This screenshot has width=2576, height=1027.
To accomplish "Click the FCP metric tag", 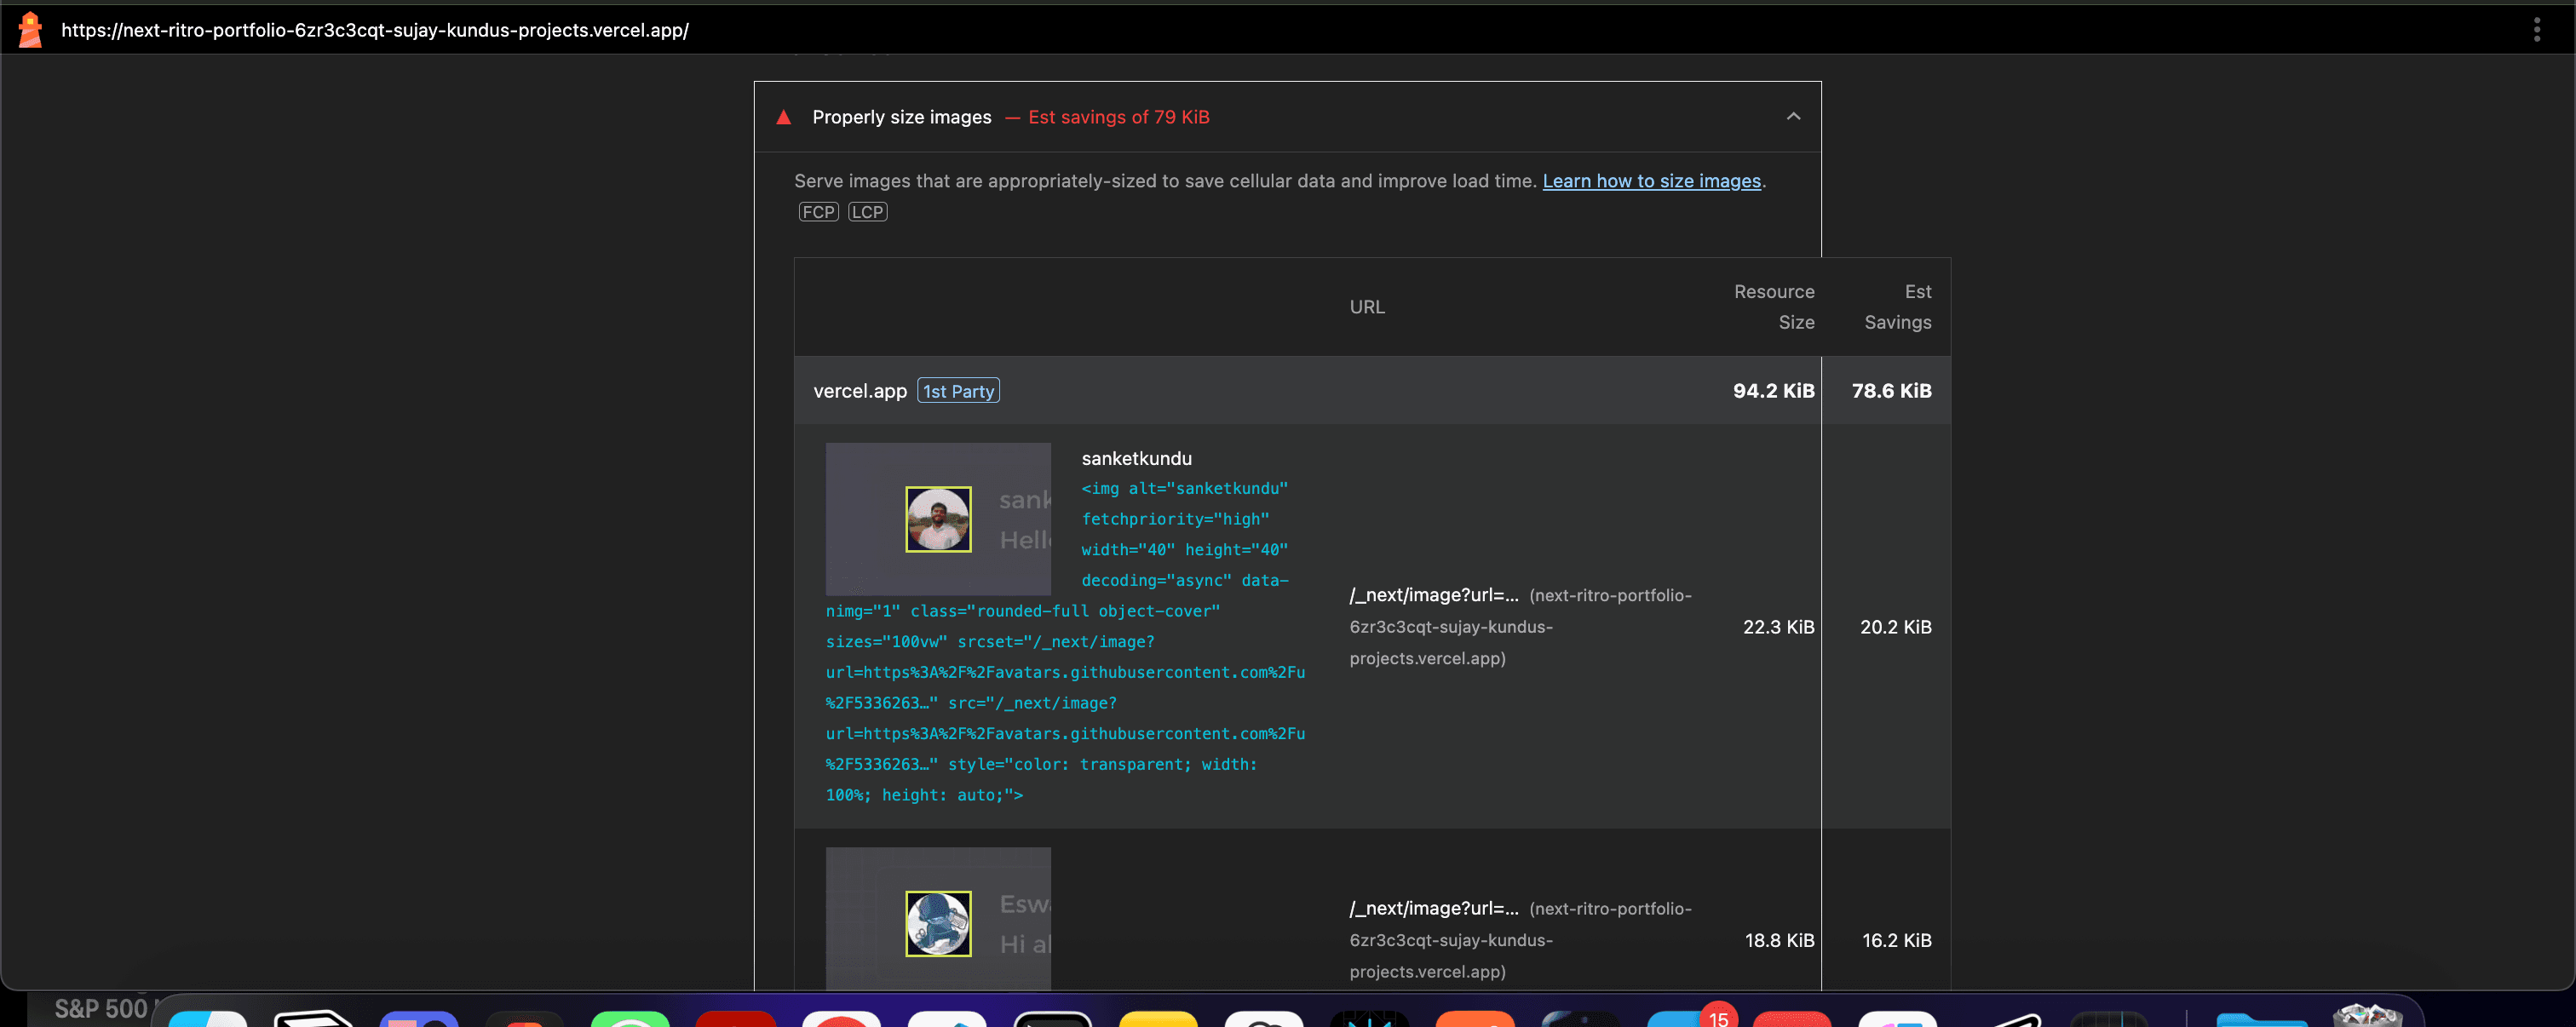I will [x=817, y=212].
